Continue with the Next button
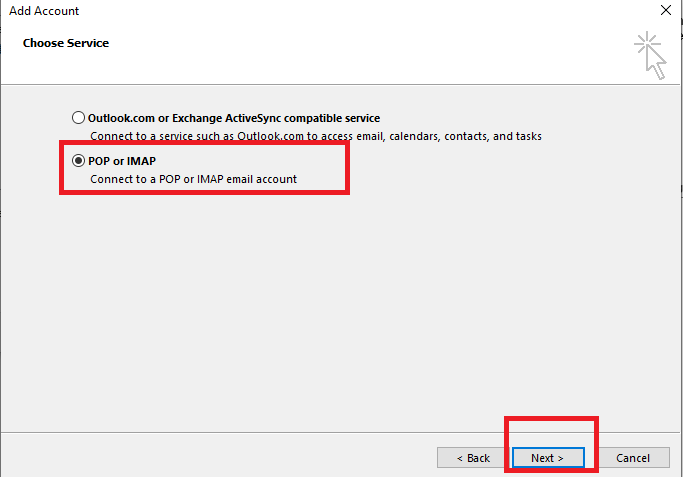 click(548, 458)
